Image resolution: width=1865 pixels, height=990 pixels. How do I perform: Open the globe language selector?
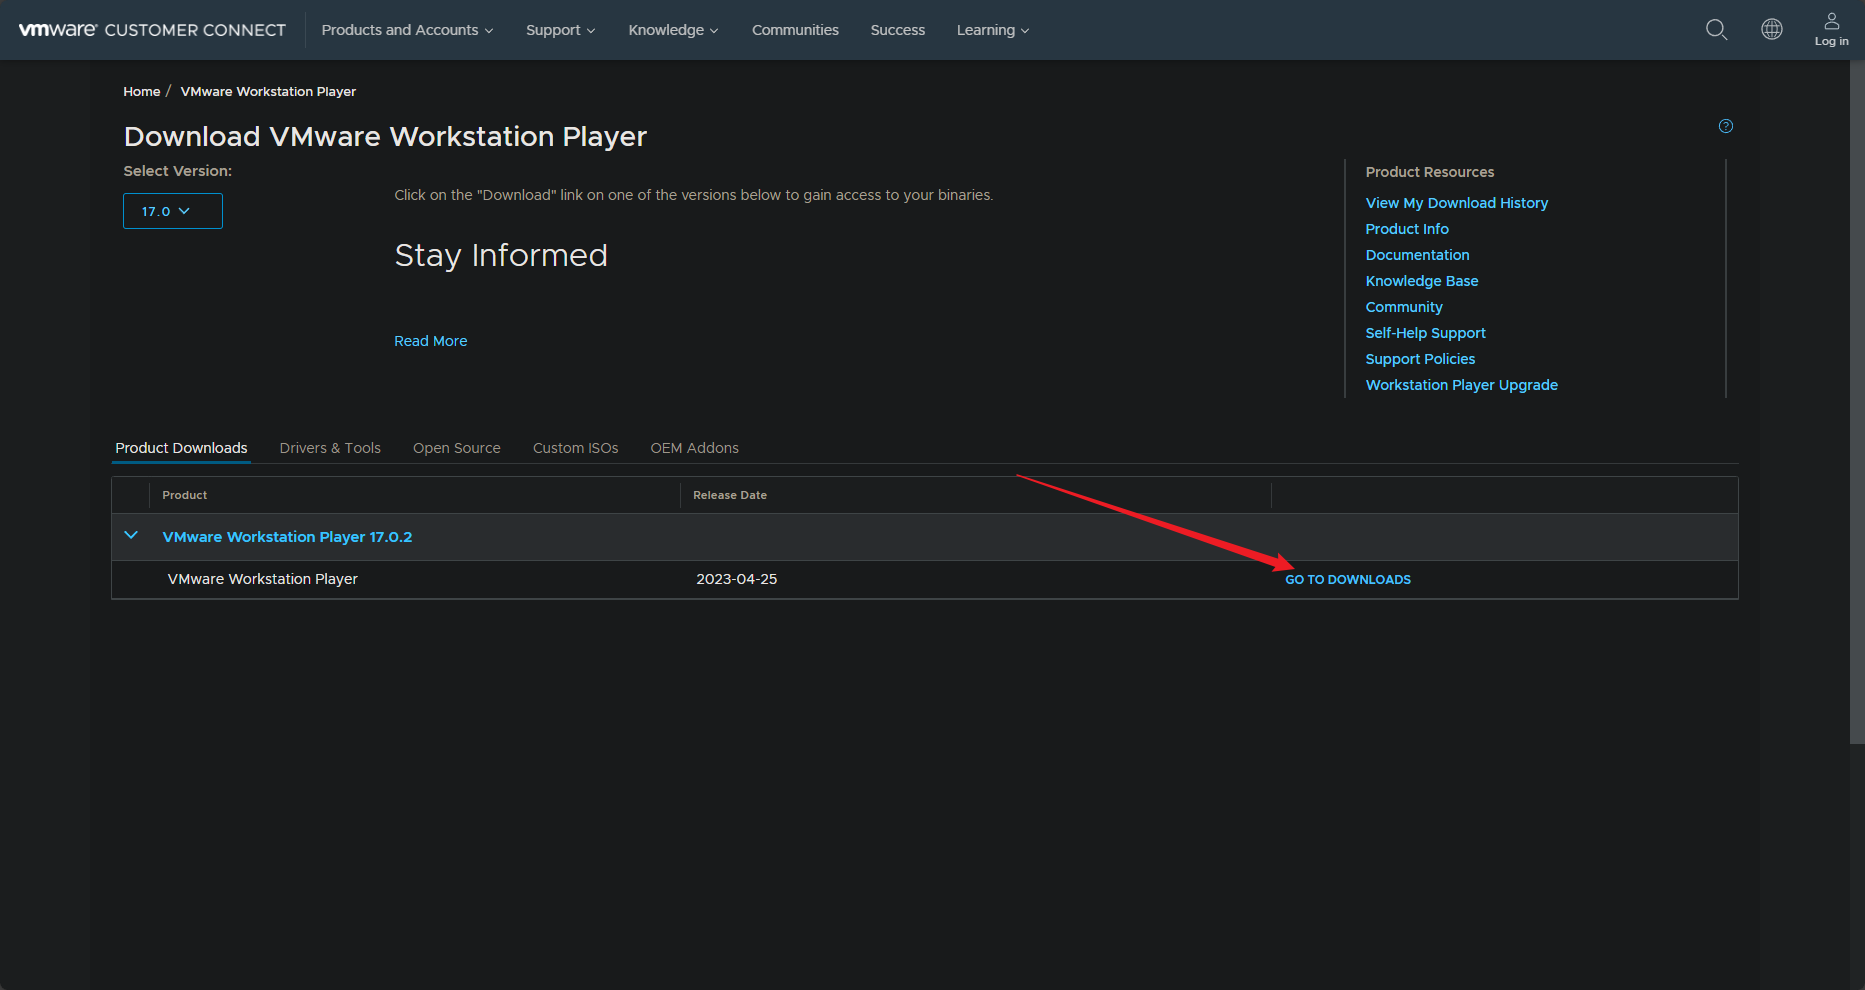[1771, 30]
